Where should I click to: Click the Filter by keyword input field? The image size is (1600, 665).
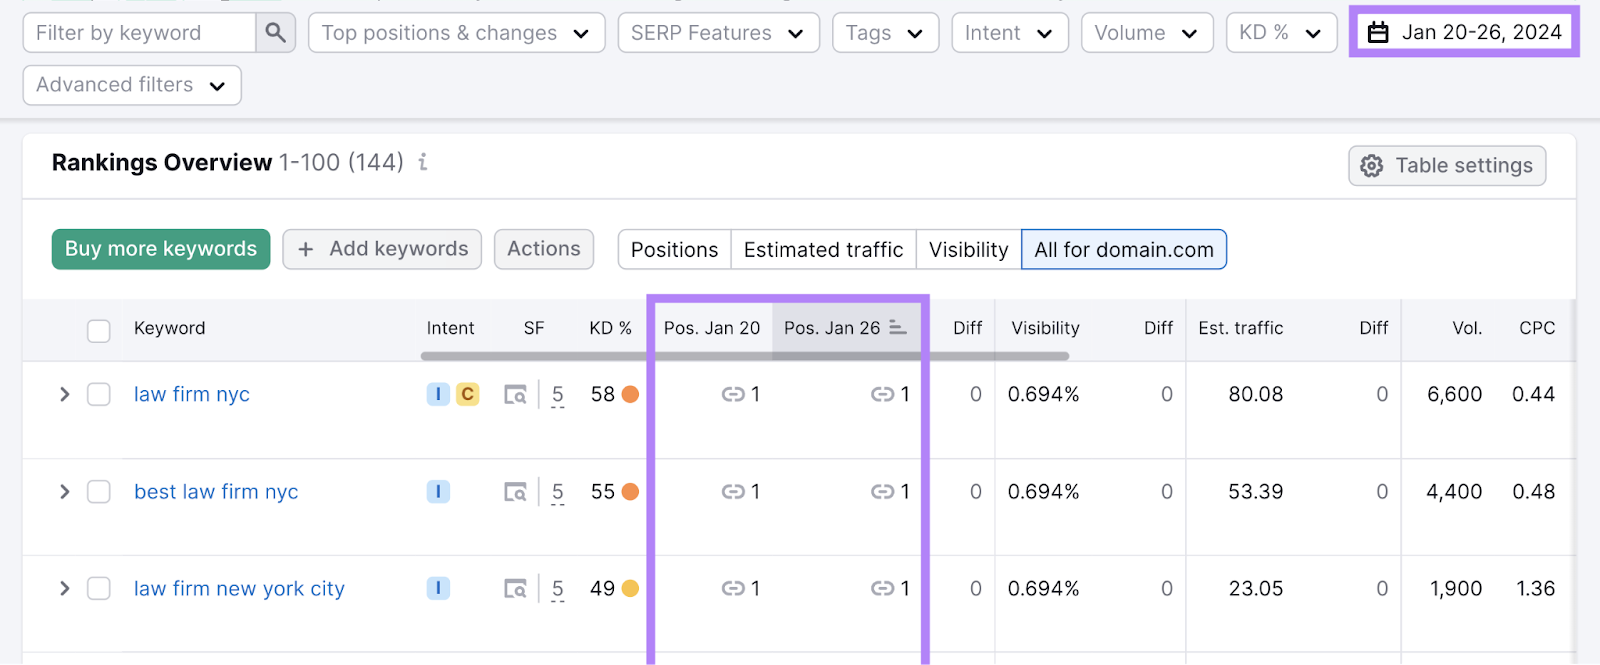pos(139,33)
